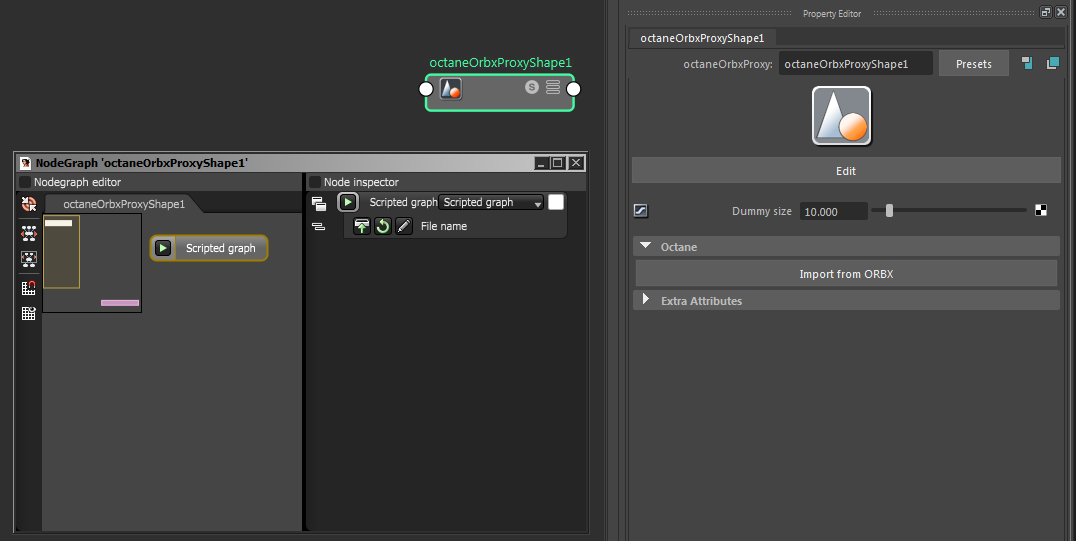The width and height of the screenshot is (1076, 541).
Task: Click the Presets button
Action: [x=974, y=64]
